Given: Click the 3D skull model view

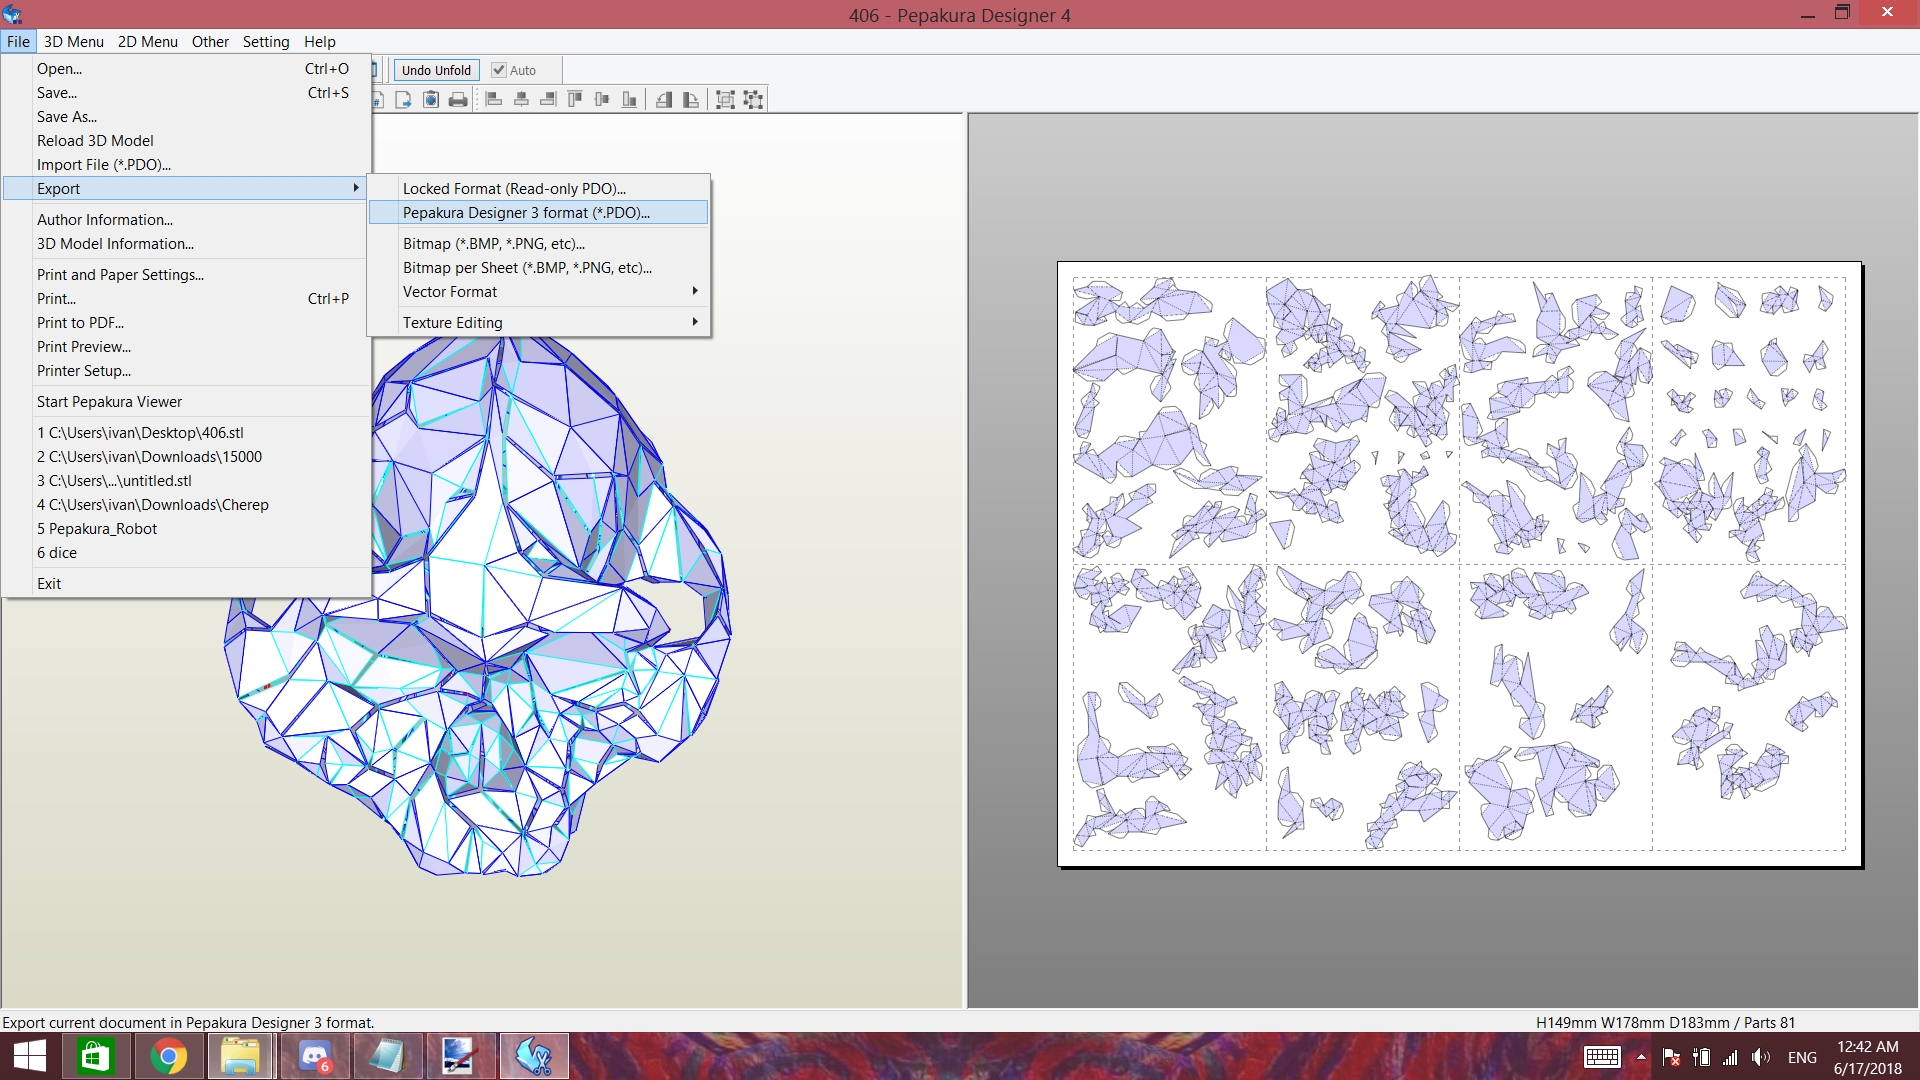Looking at the screenshot, I should click(478, 605).
